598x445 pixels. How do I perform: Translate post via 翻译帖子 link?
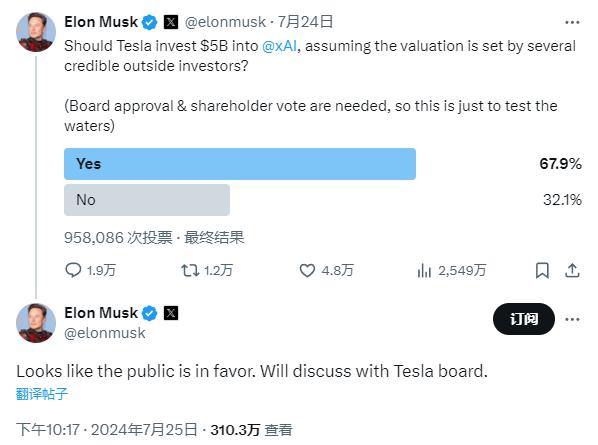point(42,394)
